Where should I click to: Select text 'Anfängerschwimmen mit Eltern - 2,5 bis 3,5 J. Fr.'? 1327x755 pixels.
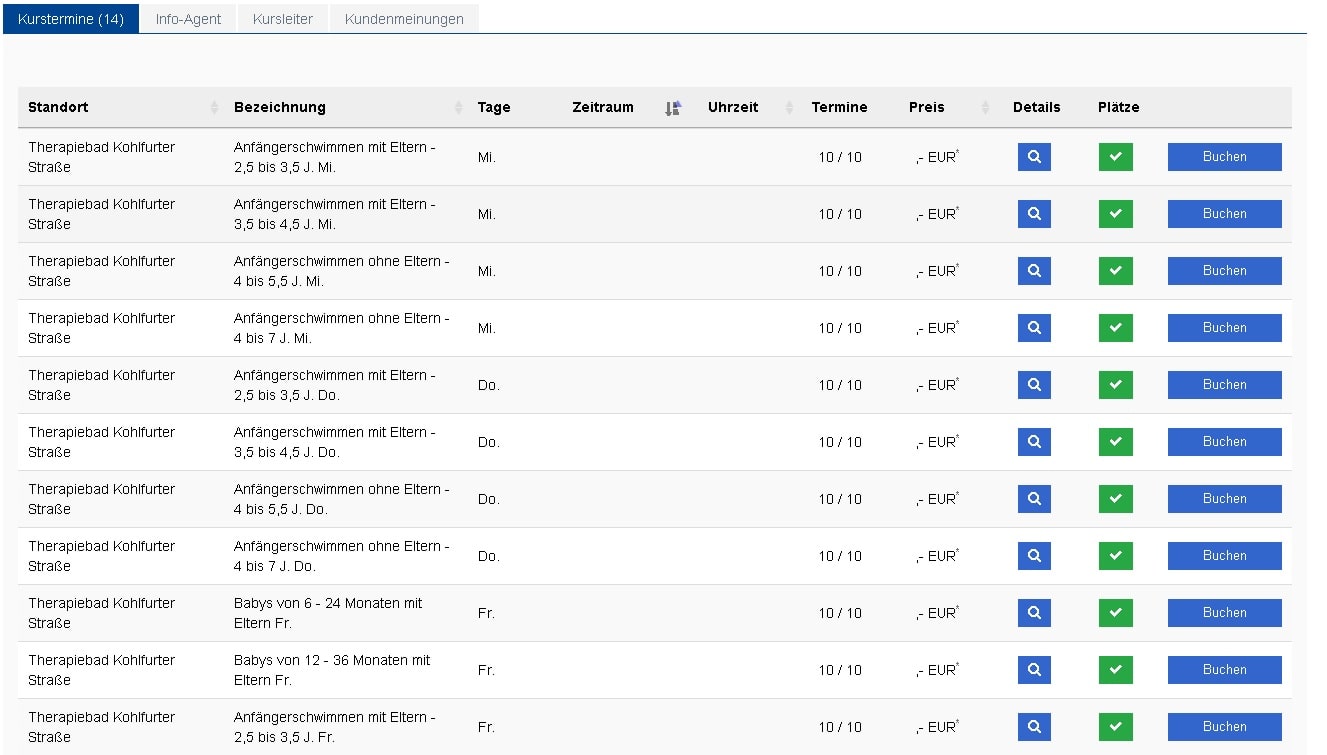[335, 727]
